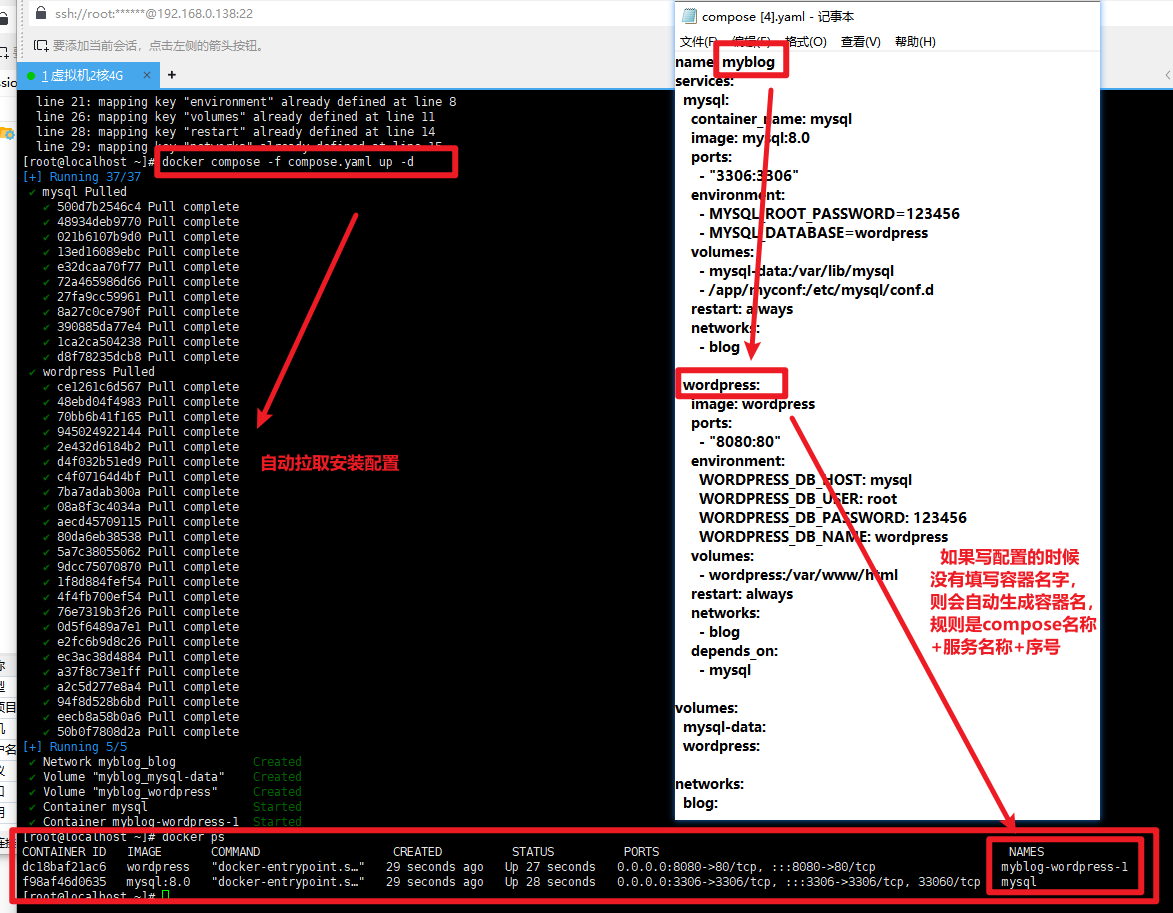The height and width of the screenshot is (913, 1173).
Task: Click the WORDPRESS_DB_HOST: mysql line
Action: click(x=806, y=480)
